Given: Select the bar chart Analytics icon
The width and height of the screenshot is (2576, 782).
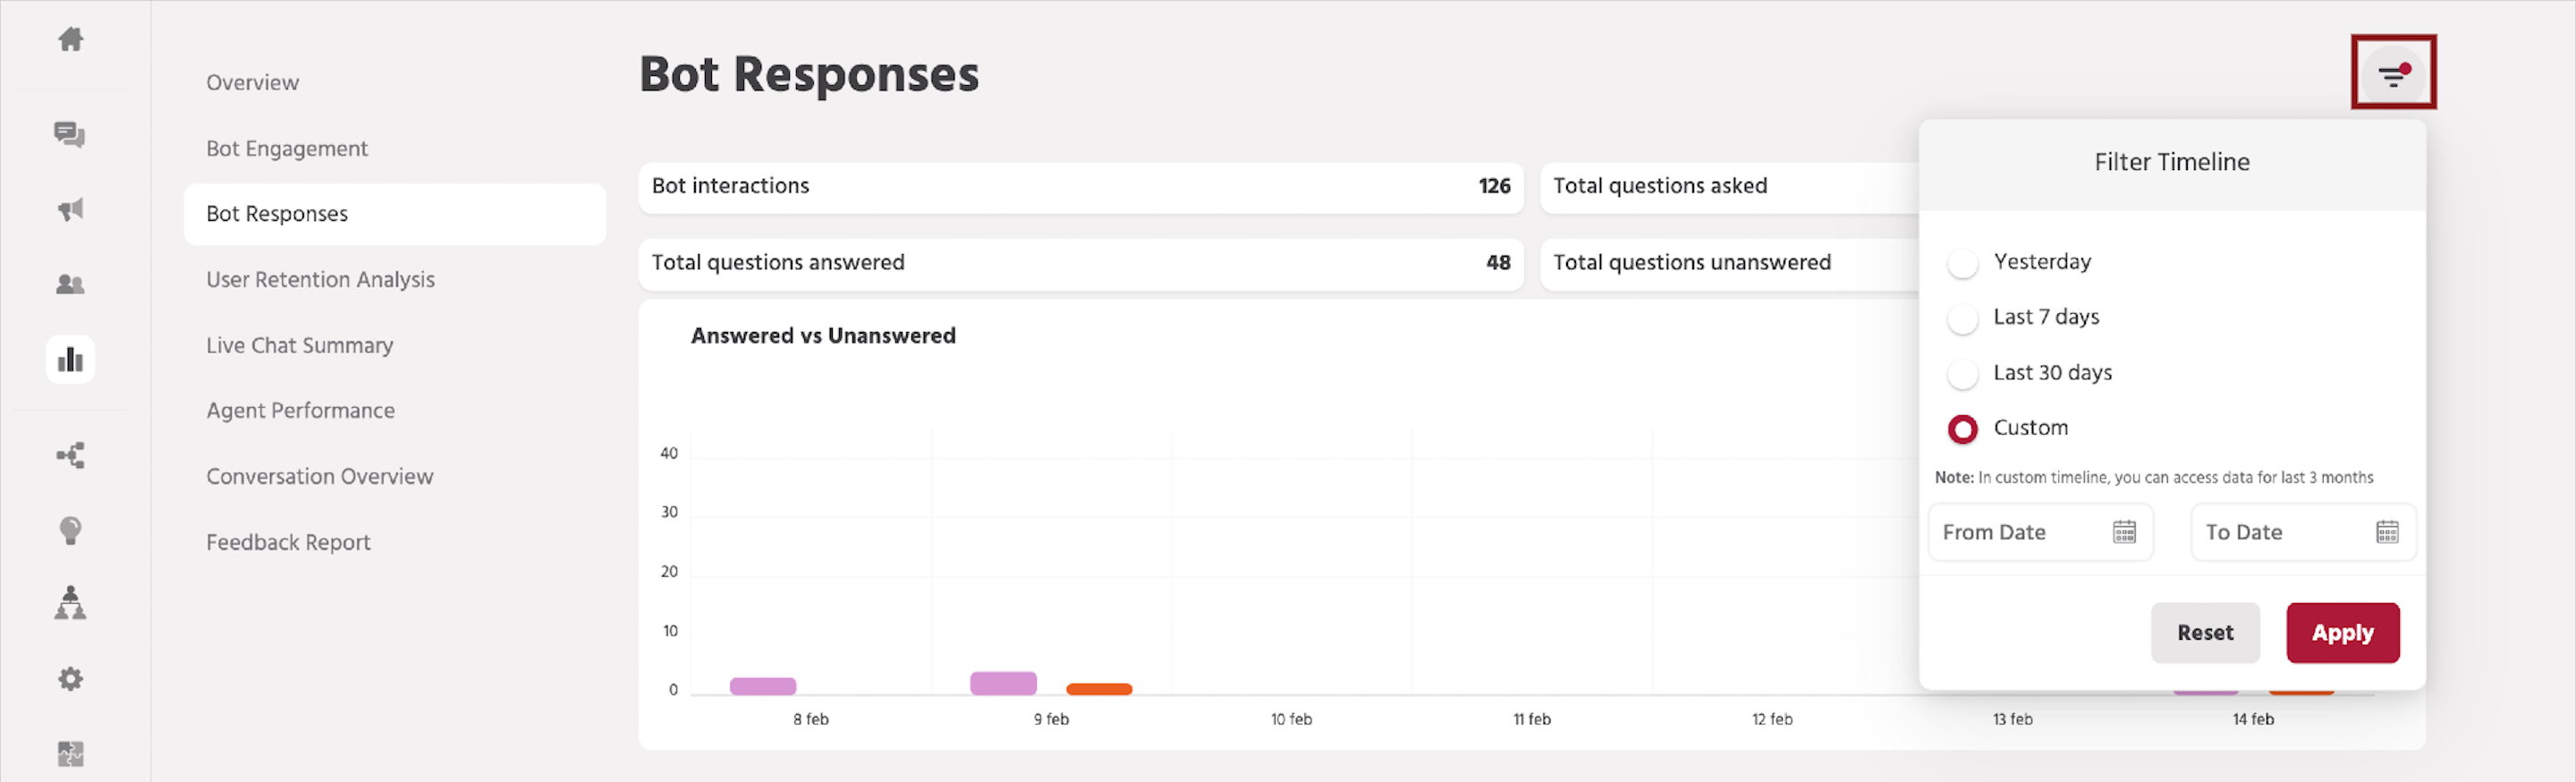Looking at the screenshot, I should [70, 358].
